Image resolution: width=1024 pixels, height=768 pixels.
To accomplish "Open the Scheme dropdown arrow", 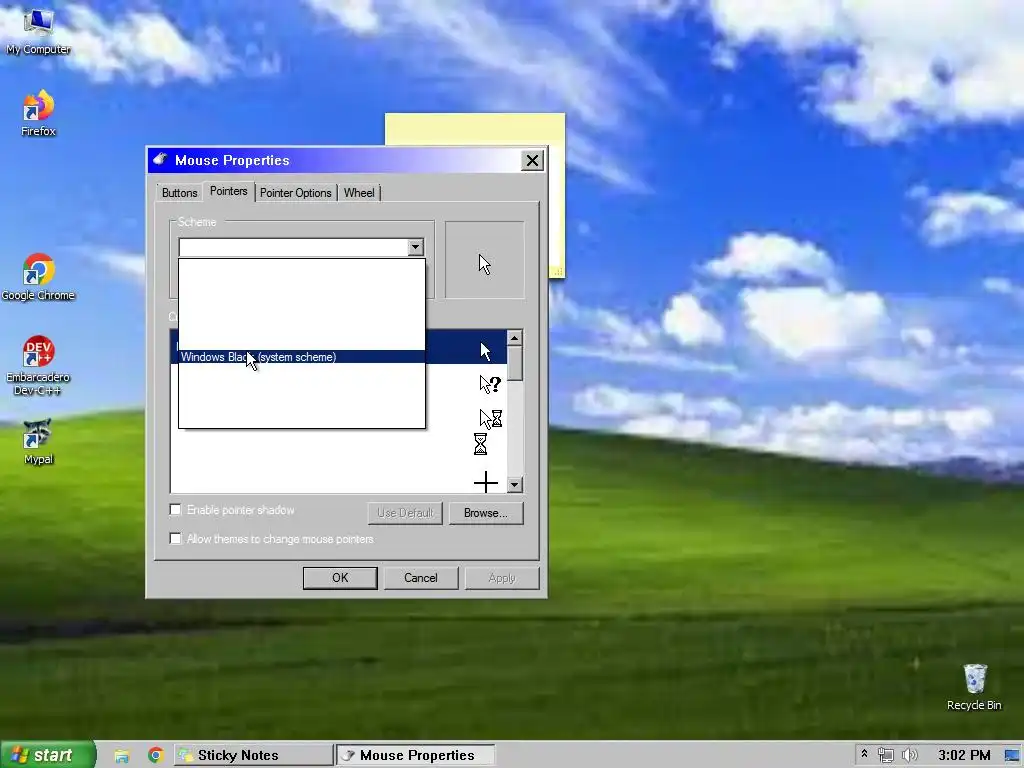I will (x=415, y=247).
